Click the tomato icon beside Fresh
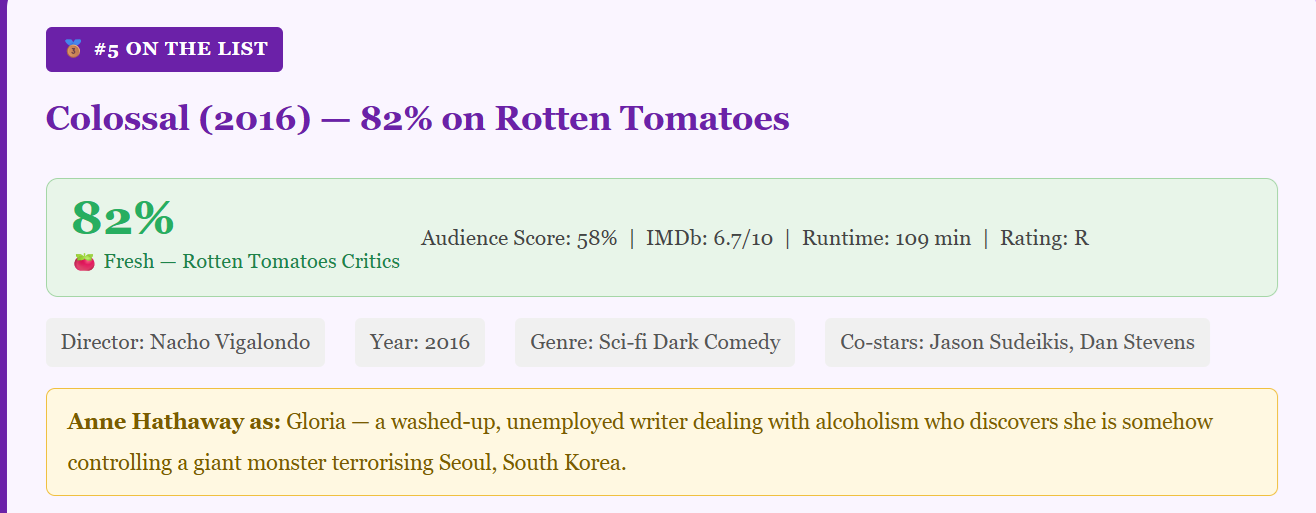This screenshot has height=513, width=1316. click(x=84, y=262)
